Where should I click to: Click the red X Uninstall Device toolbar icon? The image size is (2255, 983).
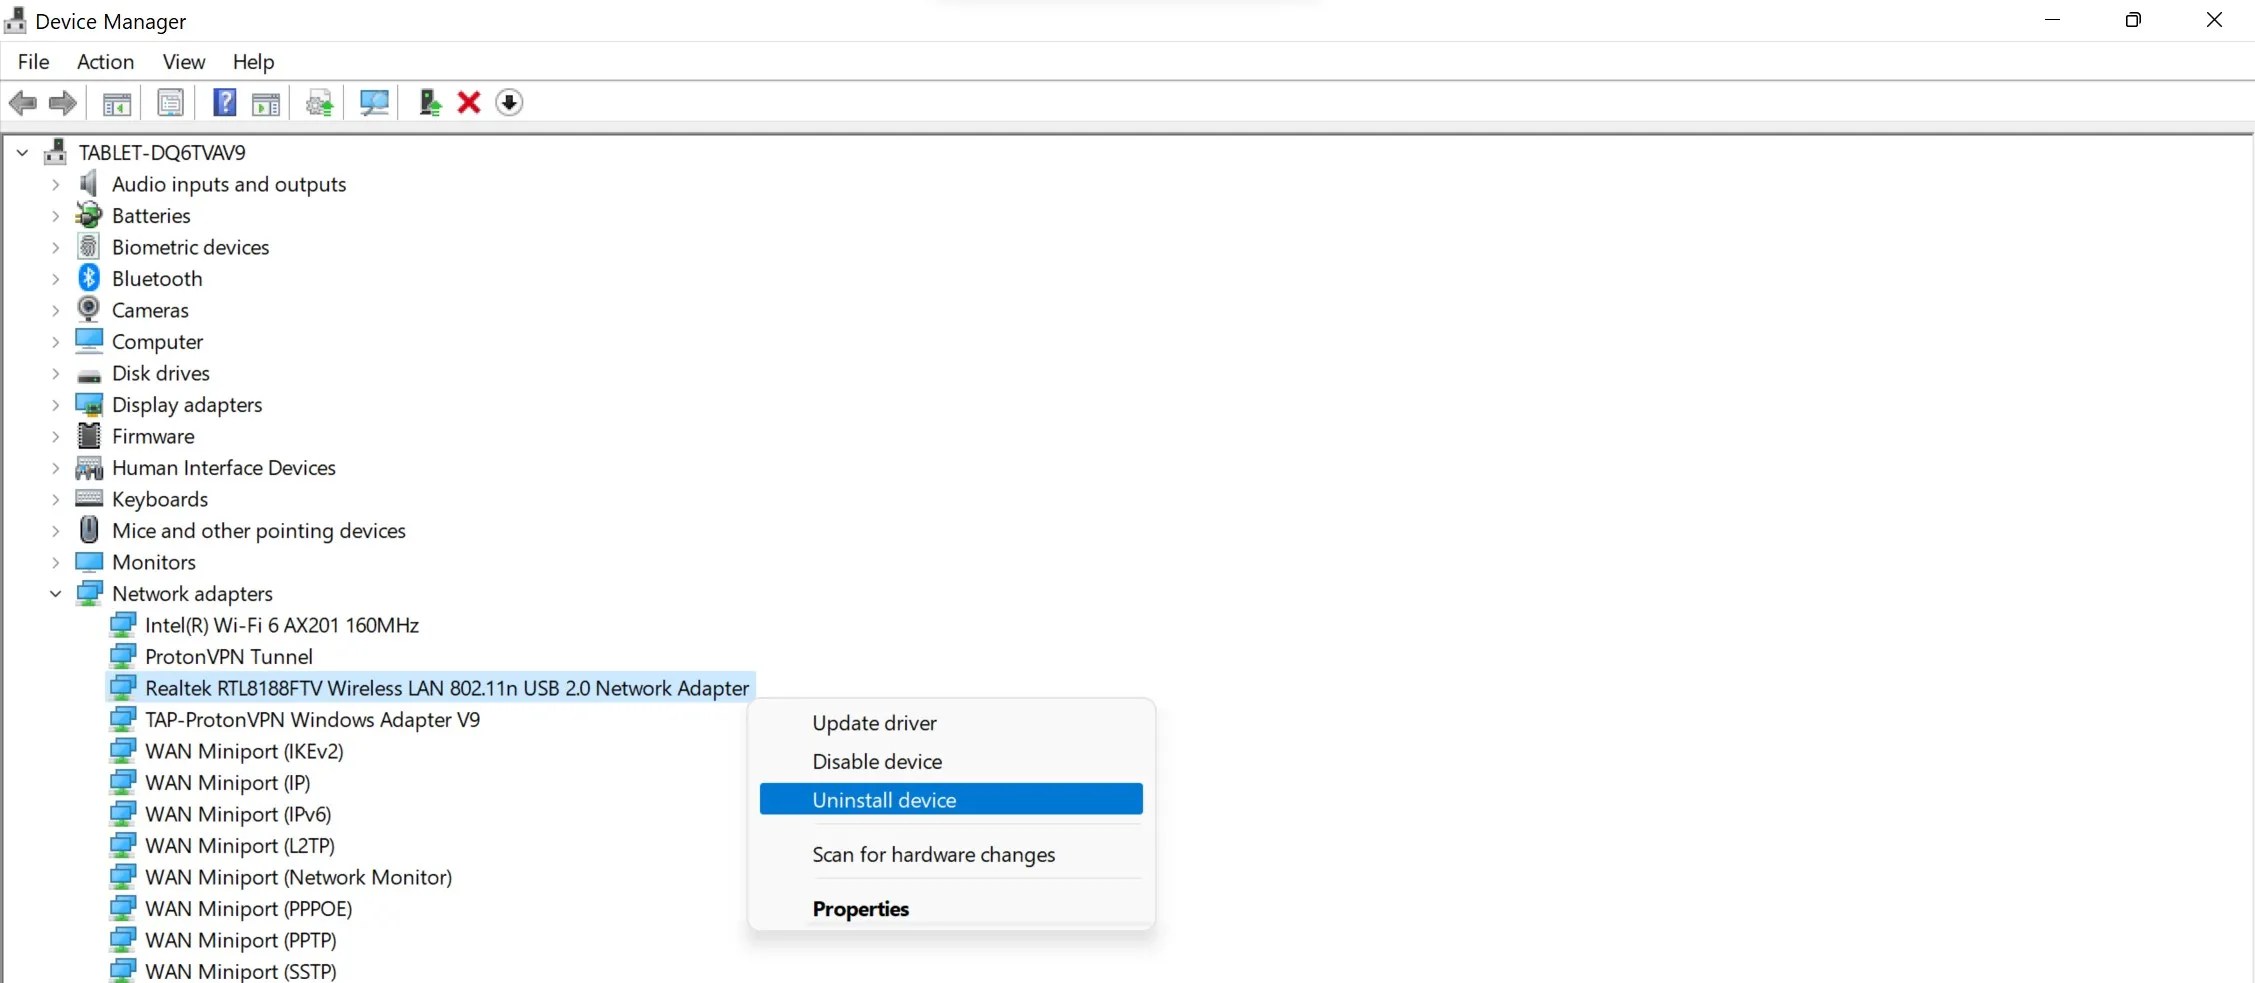[x=466, y=102]
